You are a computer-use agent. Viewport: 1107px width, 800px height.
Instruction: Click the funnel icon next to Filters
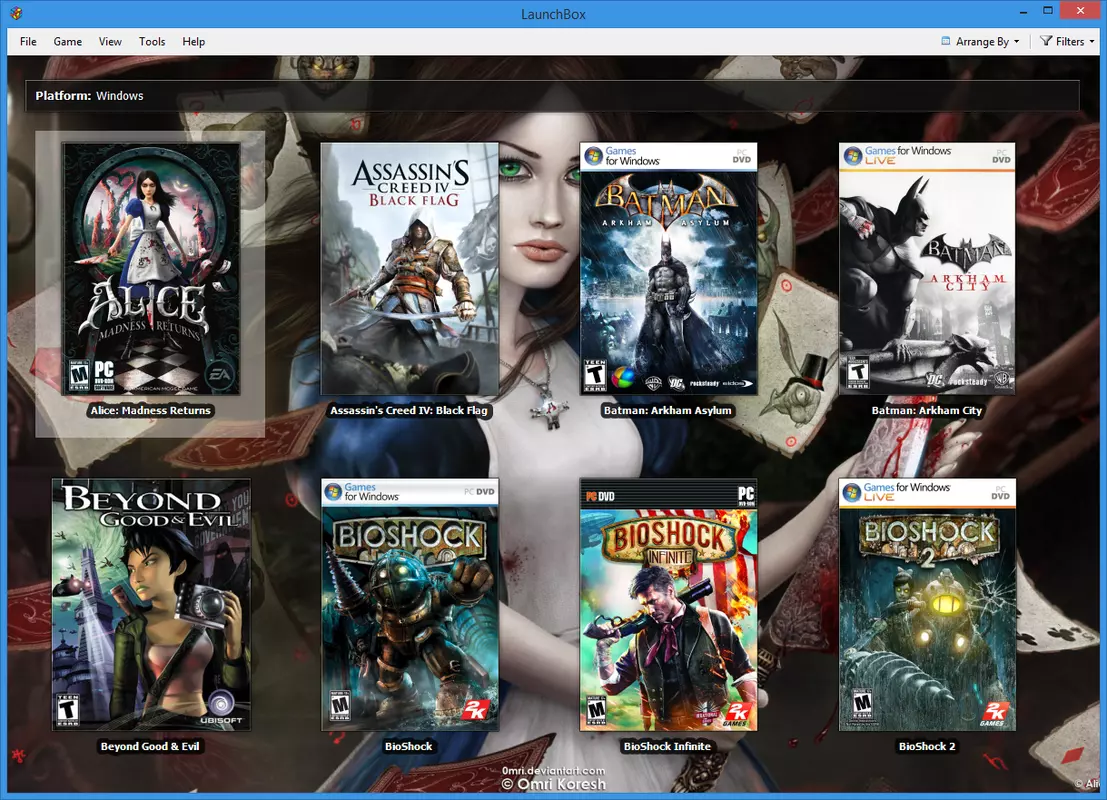pos(1046,41)
